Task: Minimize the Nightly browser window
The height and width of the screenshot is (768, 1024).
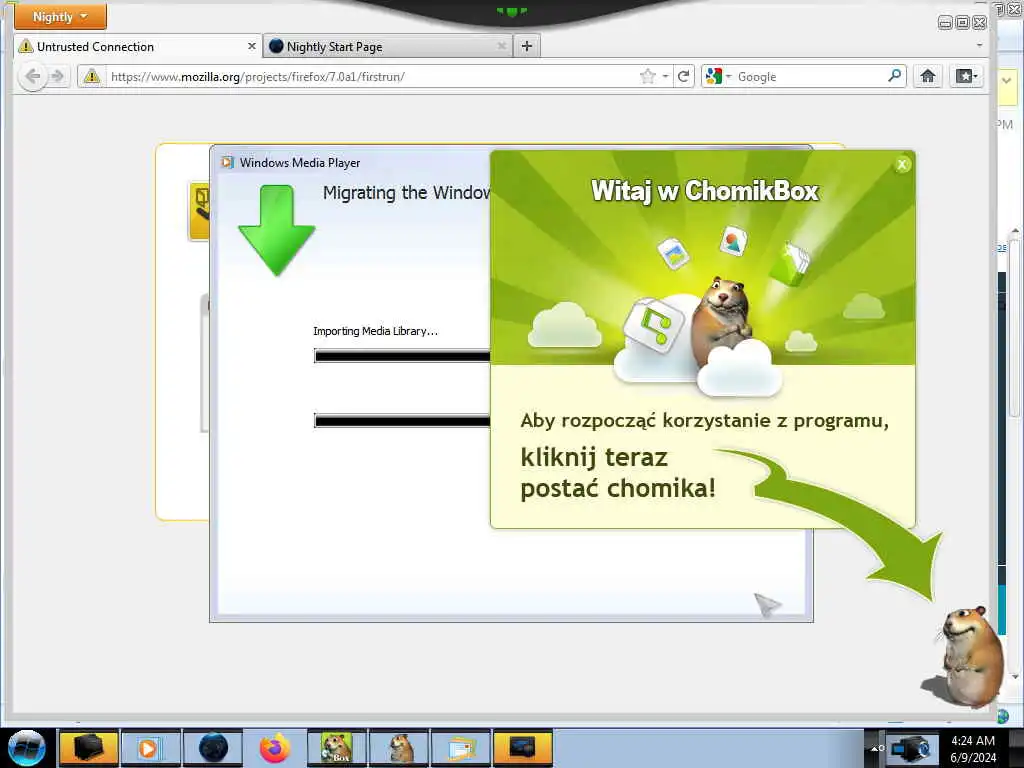Action: pos(945,23)
